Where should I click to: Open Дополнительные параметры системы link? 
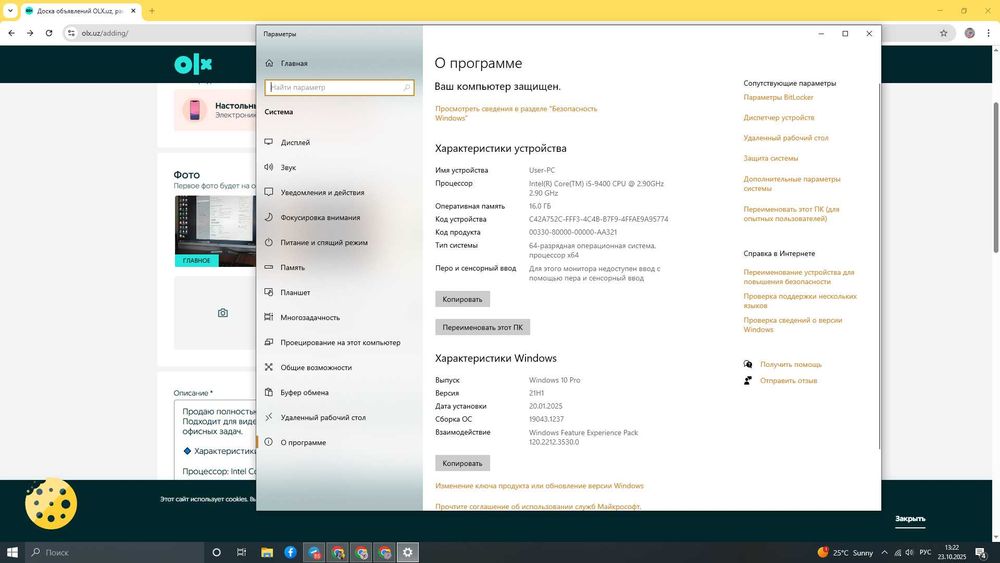click(x=791, y=184)
